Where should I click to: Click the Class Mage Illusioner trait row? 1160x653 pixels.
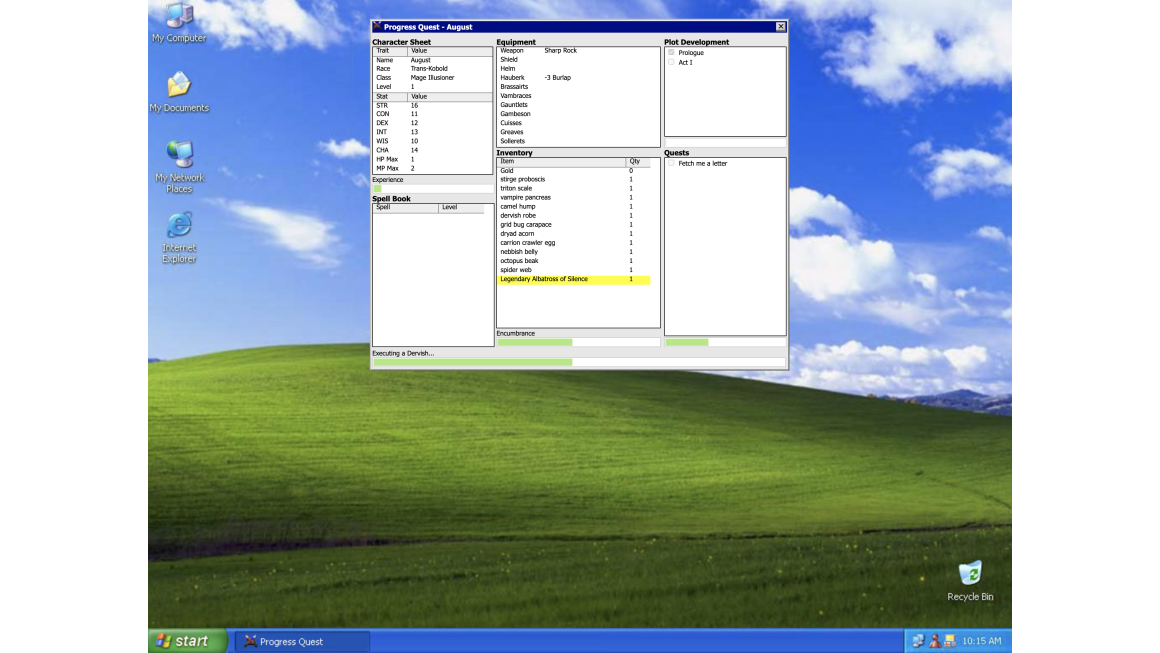coord(432,78)
